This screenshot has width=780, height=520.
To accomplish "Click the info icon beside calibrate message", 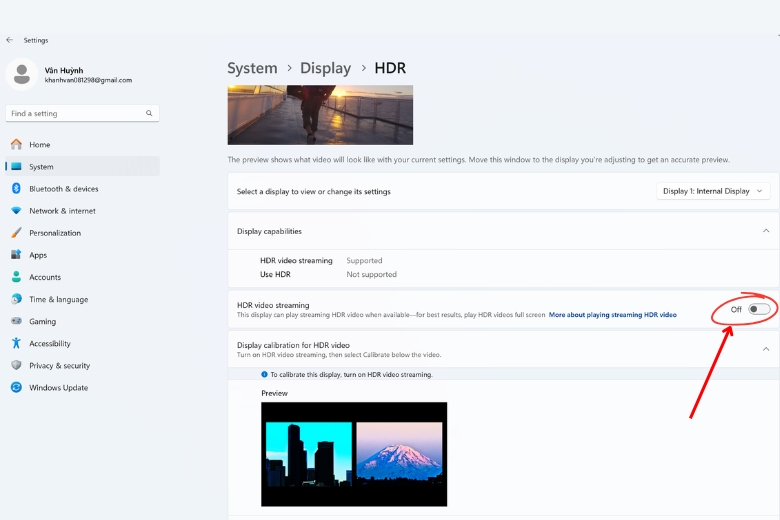I will click(264, 374).
